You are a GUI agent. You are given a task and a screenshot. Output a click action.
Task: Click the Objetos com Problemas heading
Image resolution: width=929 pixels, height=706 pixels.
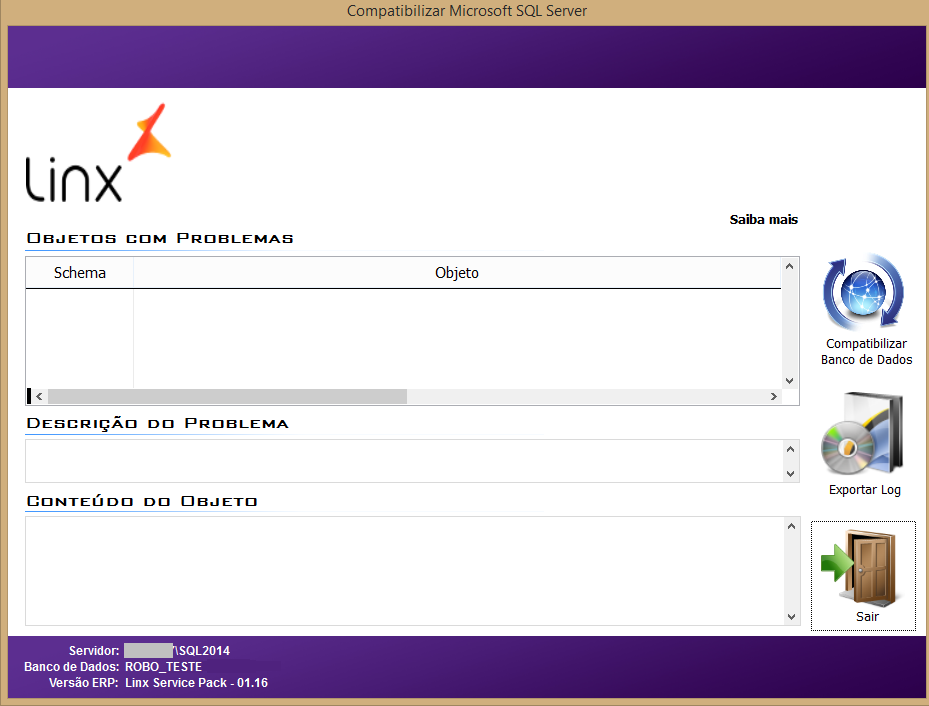[160, 239]
